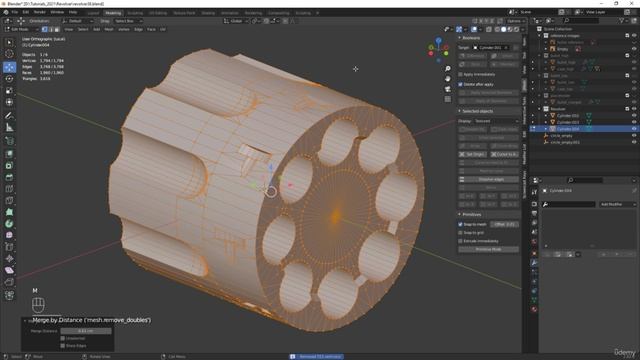The height and width of the screenshot is (360, 640).
Task: Open the Global transform orientation dropdown
Action: coord(236,21)
